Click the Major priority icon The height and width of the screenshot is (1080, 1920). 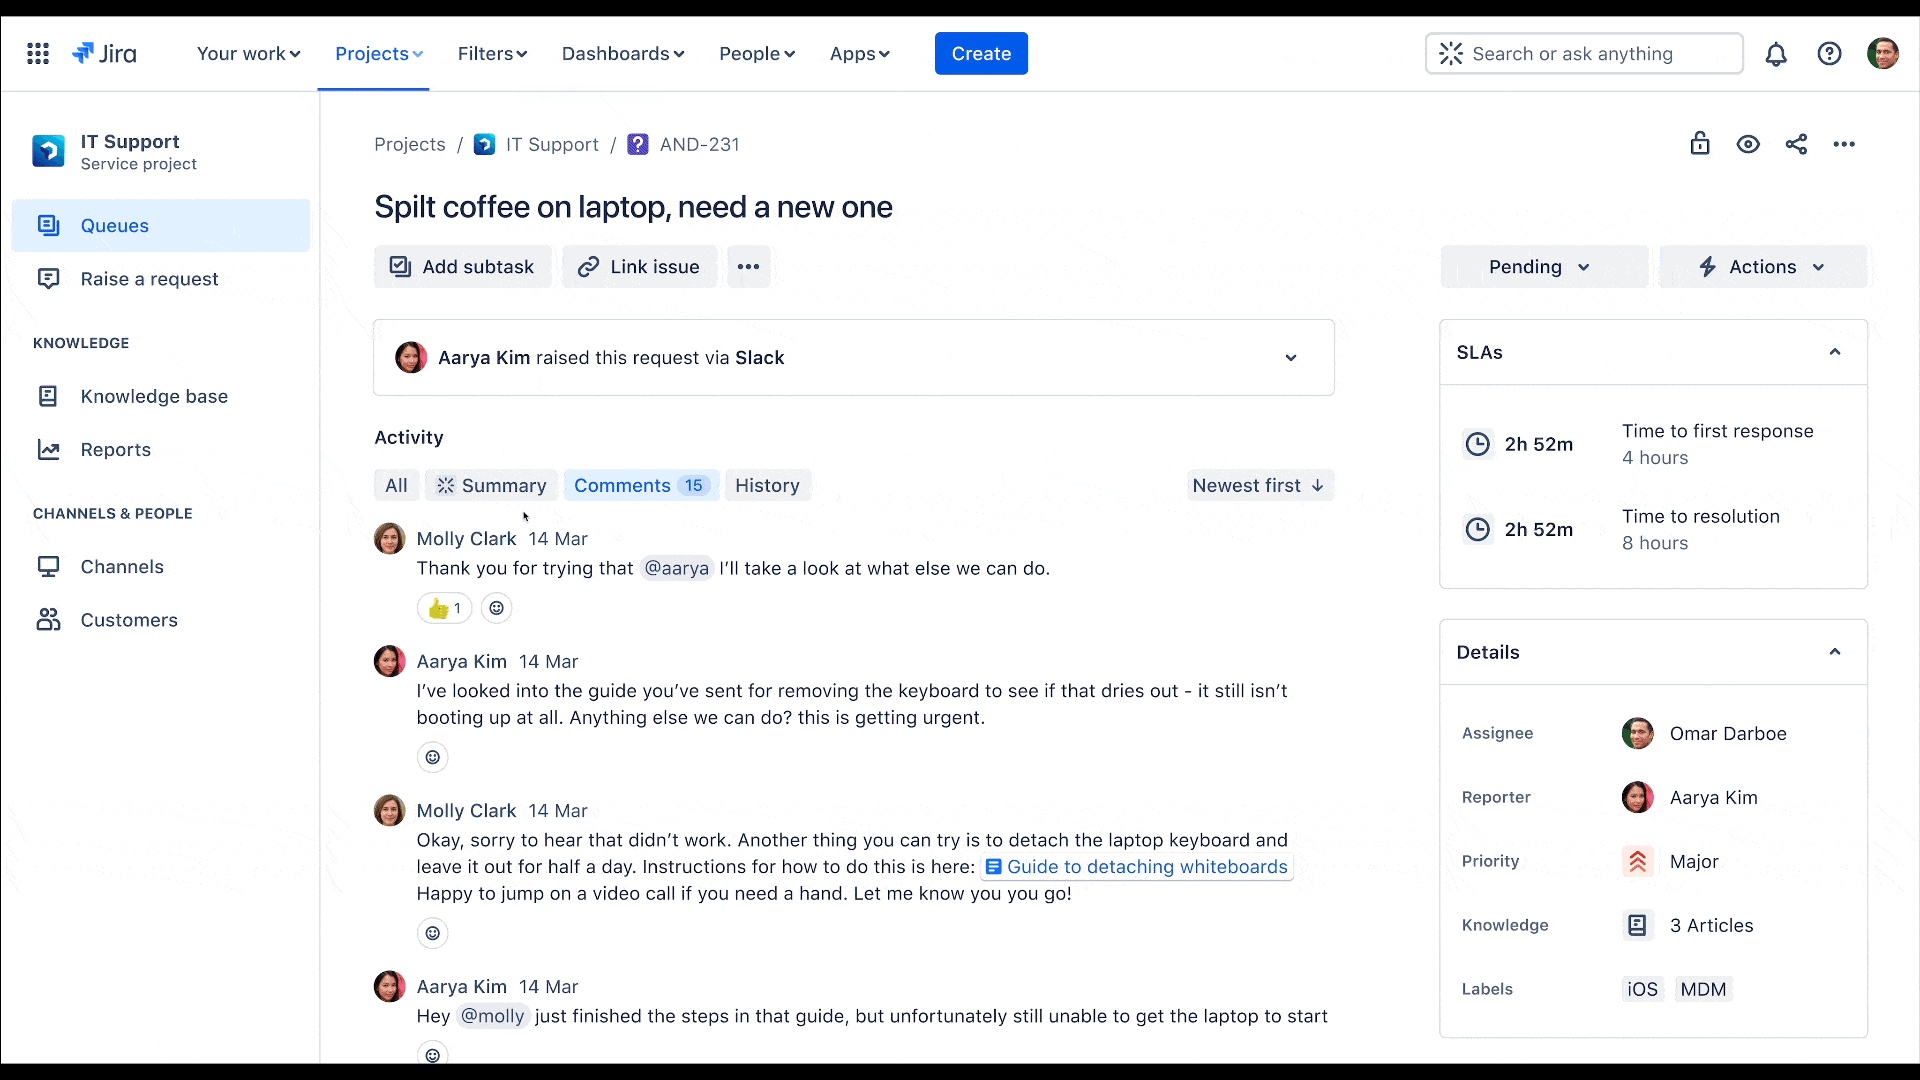(1637, 861)
